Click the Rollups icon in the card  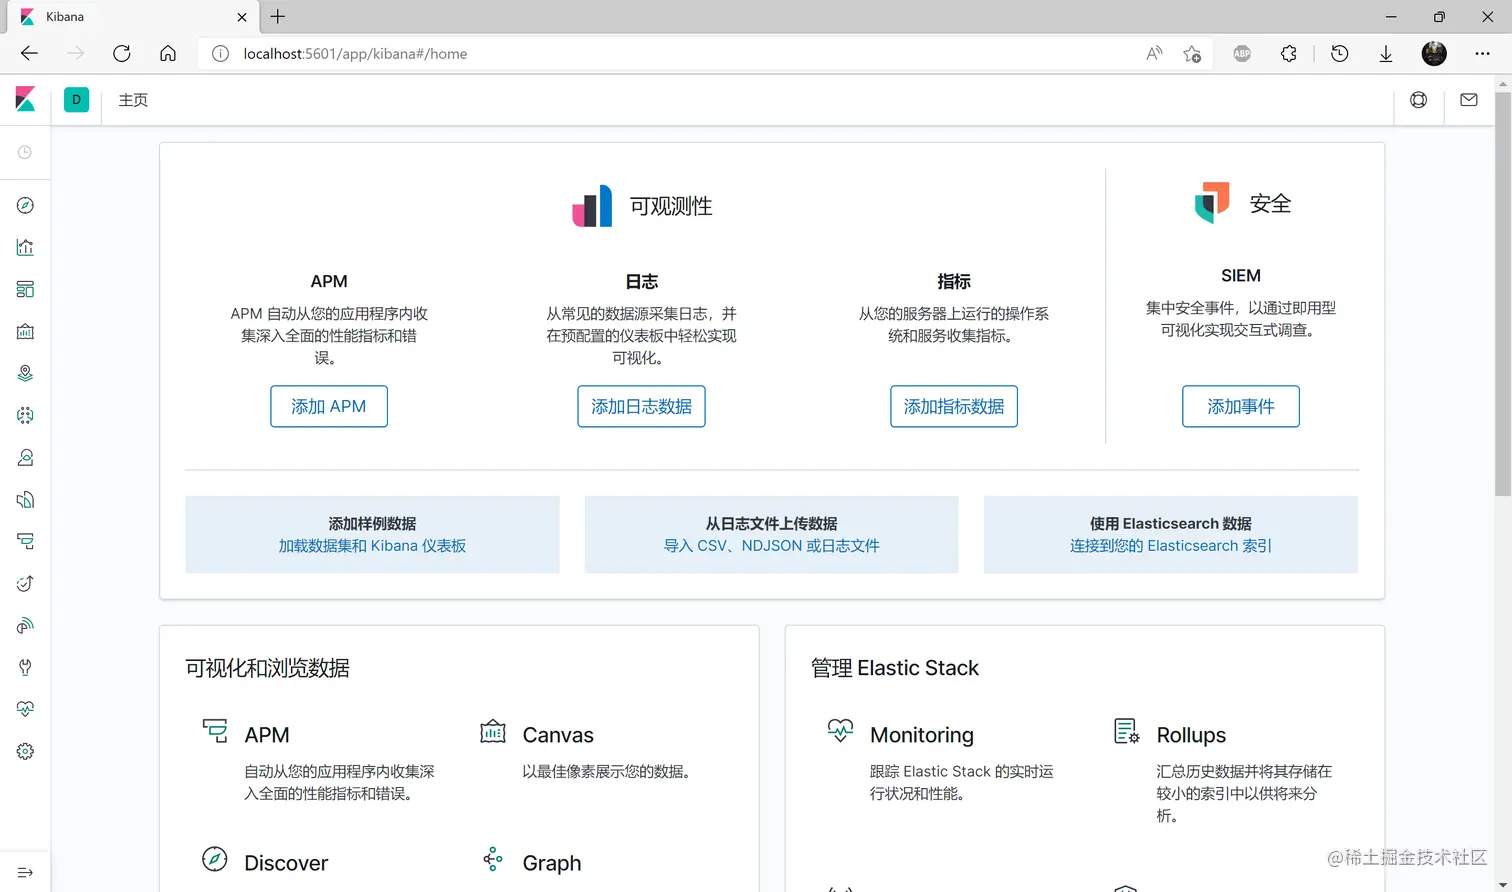(x=1127, y=731)
